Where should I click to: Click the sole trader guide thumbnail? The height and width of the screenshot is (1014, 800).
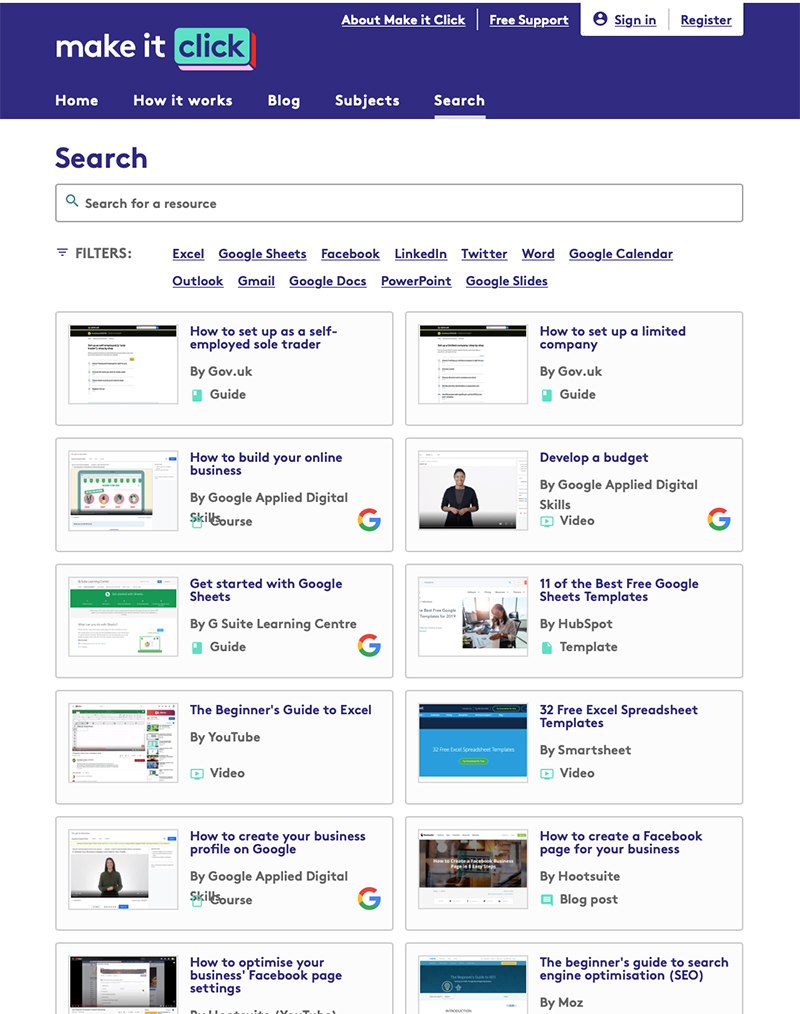[x=123, y=365]
